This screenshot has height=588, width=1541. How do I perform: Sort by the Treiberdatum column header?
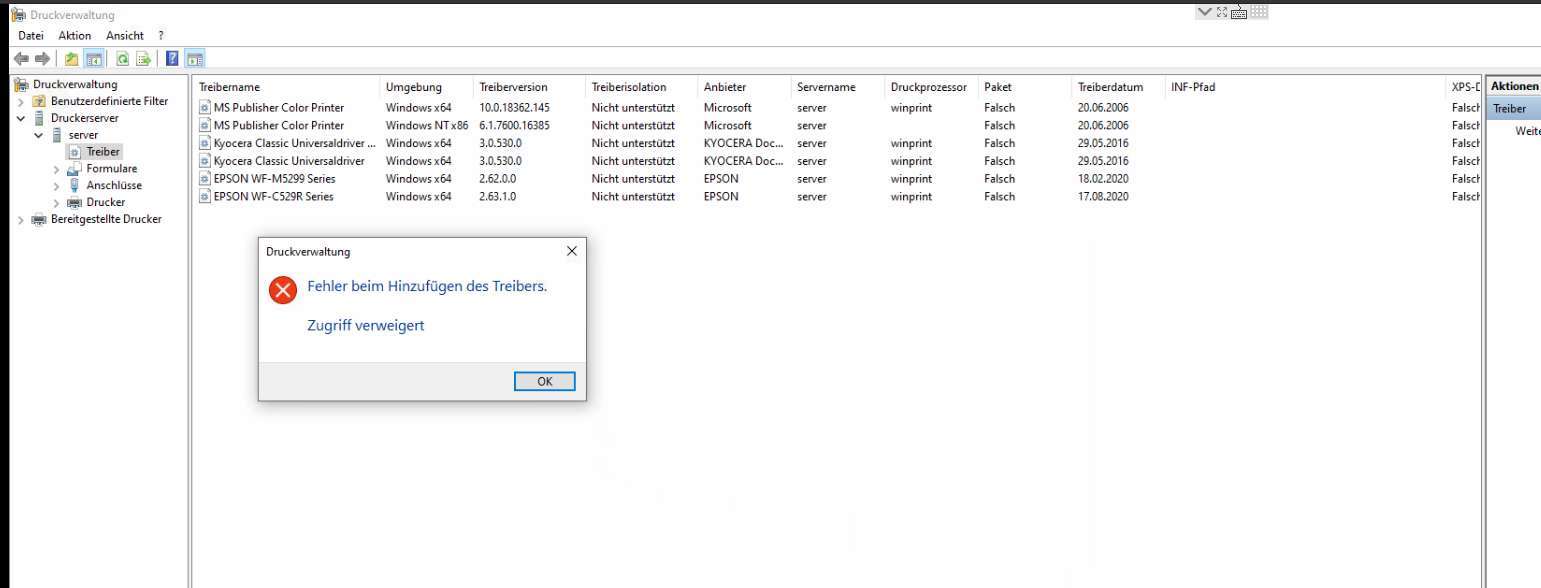coord(1119,87)
